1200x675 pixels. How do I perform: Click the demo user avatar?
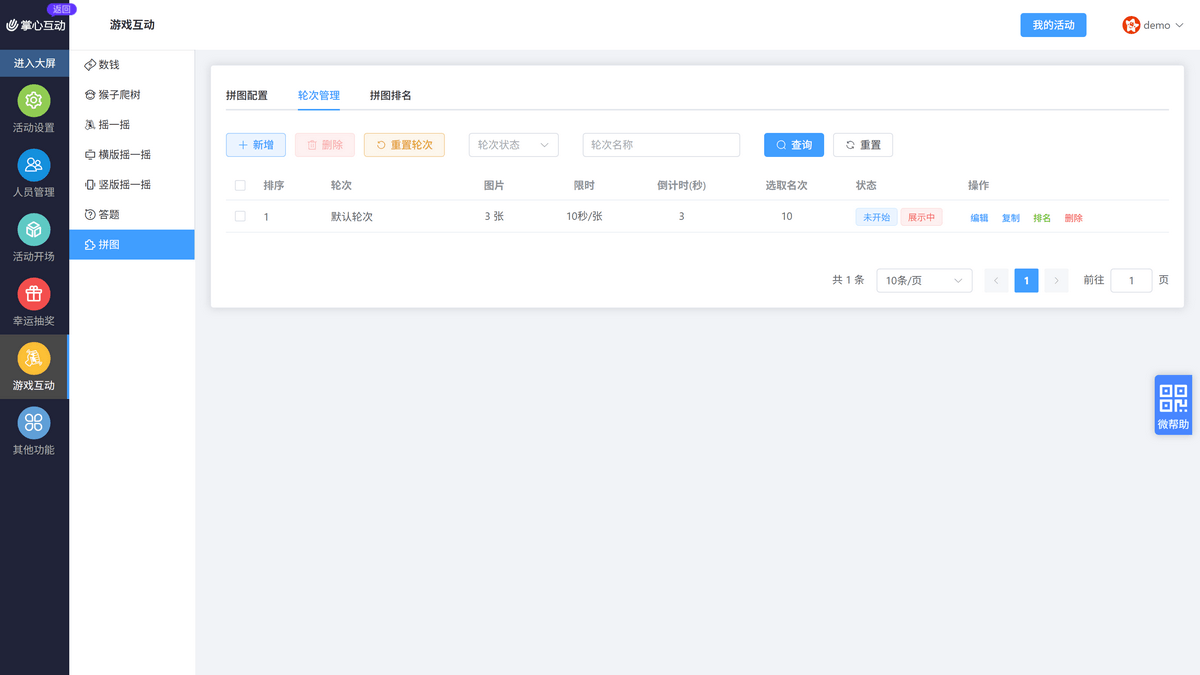pos(1131,25)
